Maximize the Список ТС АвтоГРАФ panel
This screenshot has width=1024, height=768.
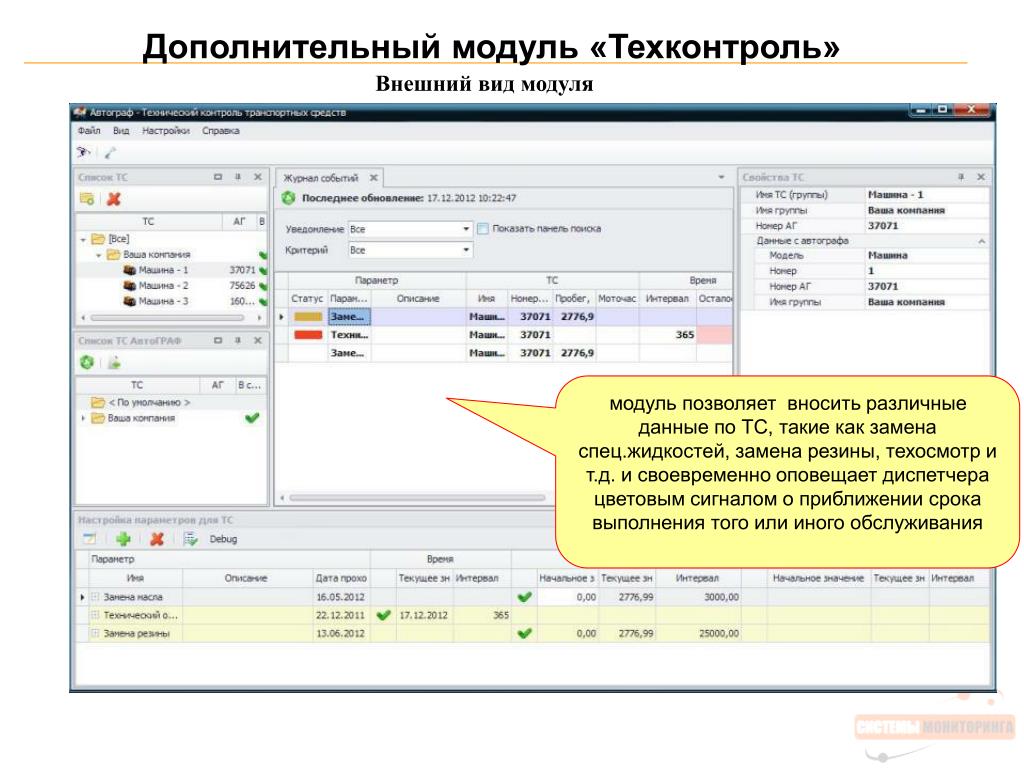tap(218, 340)
